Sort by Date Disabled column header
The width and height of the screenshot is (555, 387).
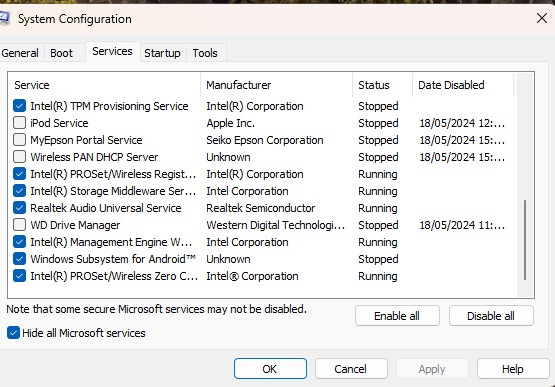click(x=463, y=85)
